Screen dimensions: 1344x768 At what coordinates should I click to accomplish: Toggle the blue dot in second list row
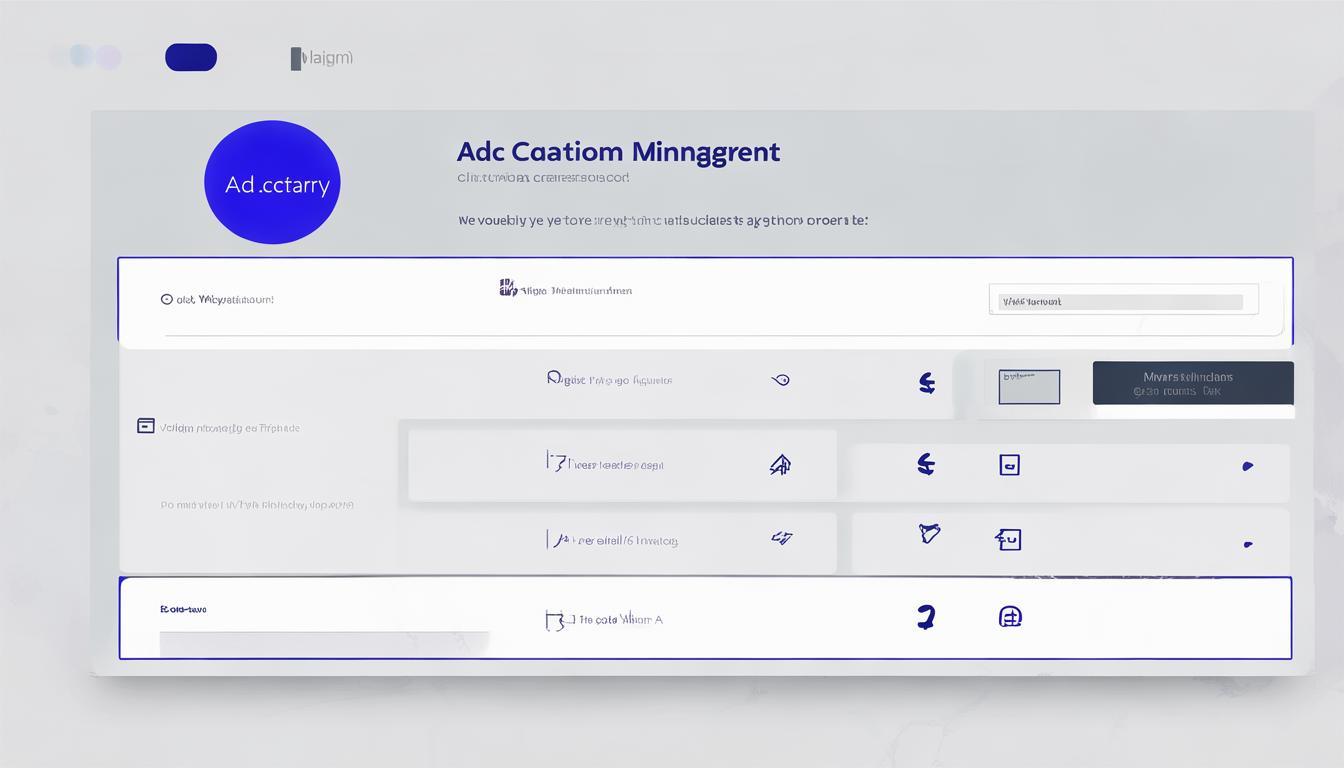click(1247, 466)
